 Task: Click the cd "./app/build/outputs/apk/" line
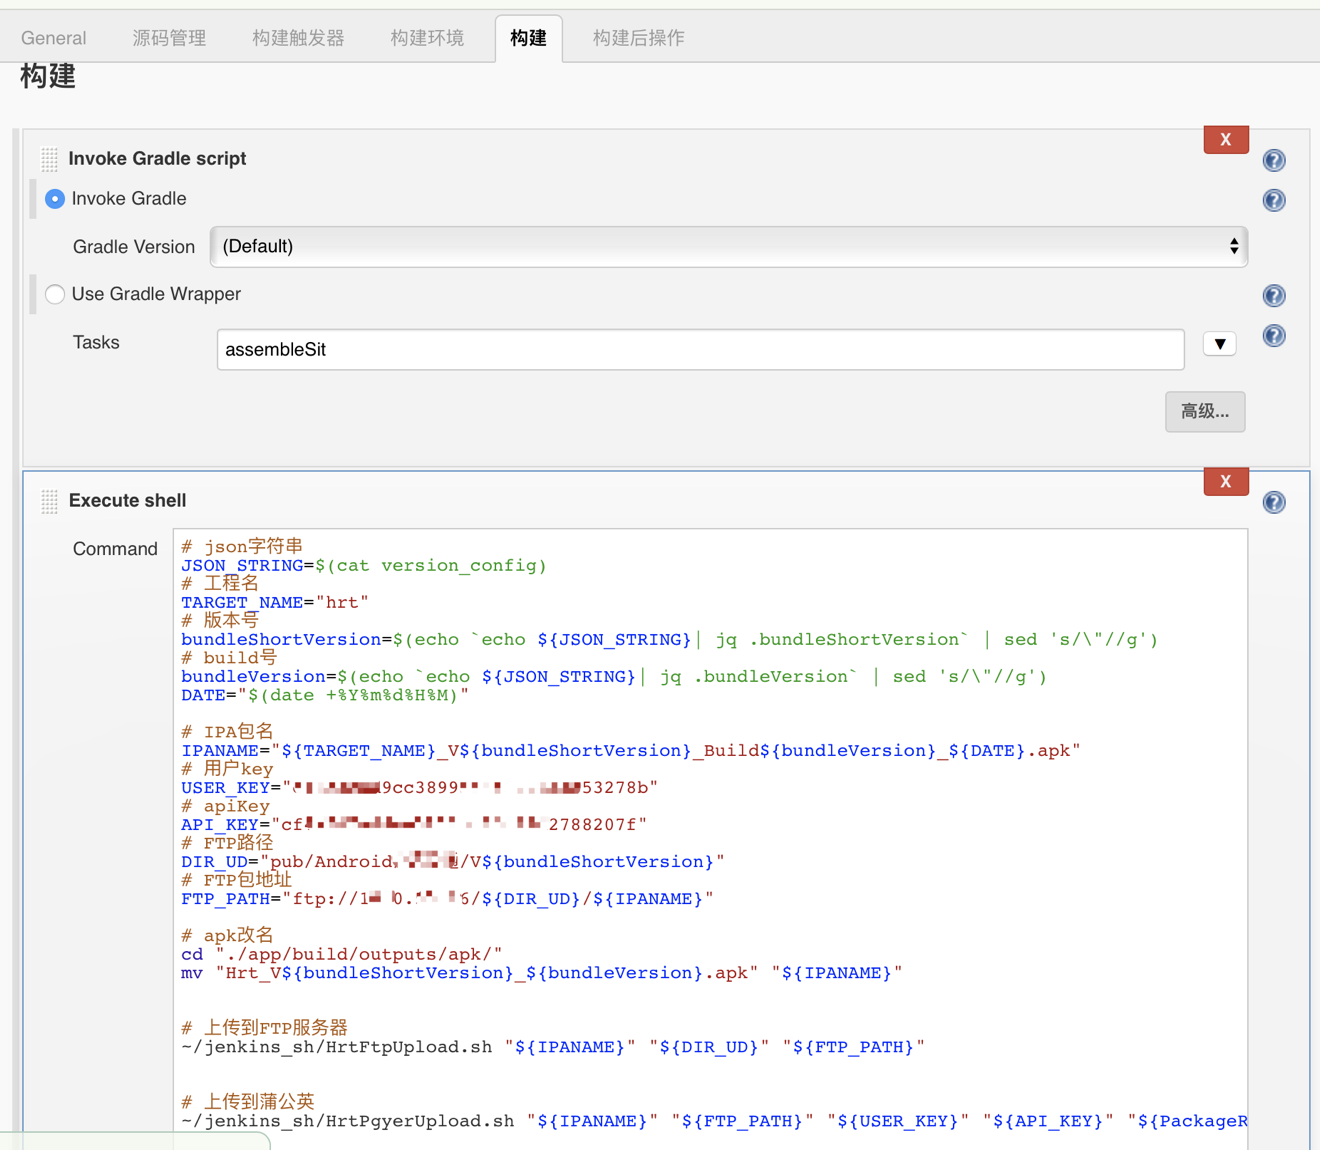[342, 954]
